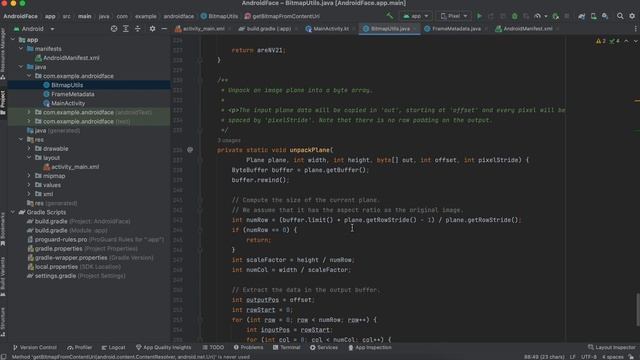Click the Select Opened File target icon
The image size is (640, 360).
[114, 29]
